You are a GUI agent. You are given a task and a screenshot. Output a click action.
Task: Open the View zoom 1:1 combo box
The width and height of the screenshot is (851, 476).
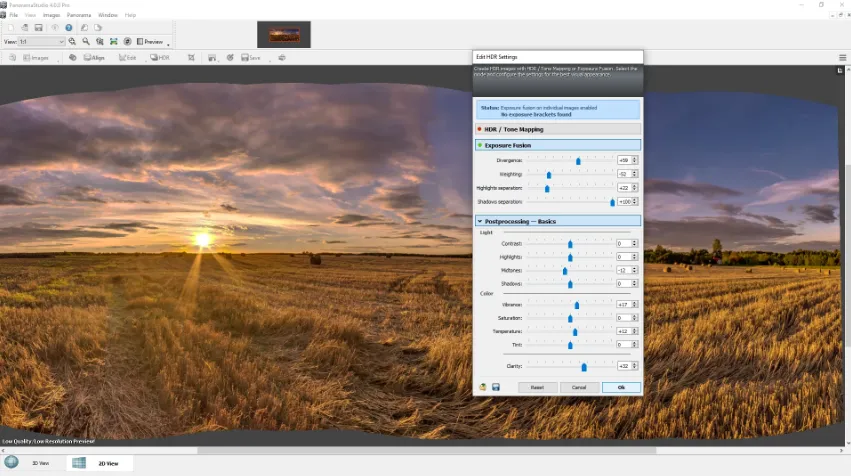(x=41, y=42)
